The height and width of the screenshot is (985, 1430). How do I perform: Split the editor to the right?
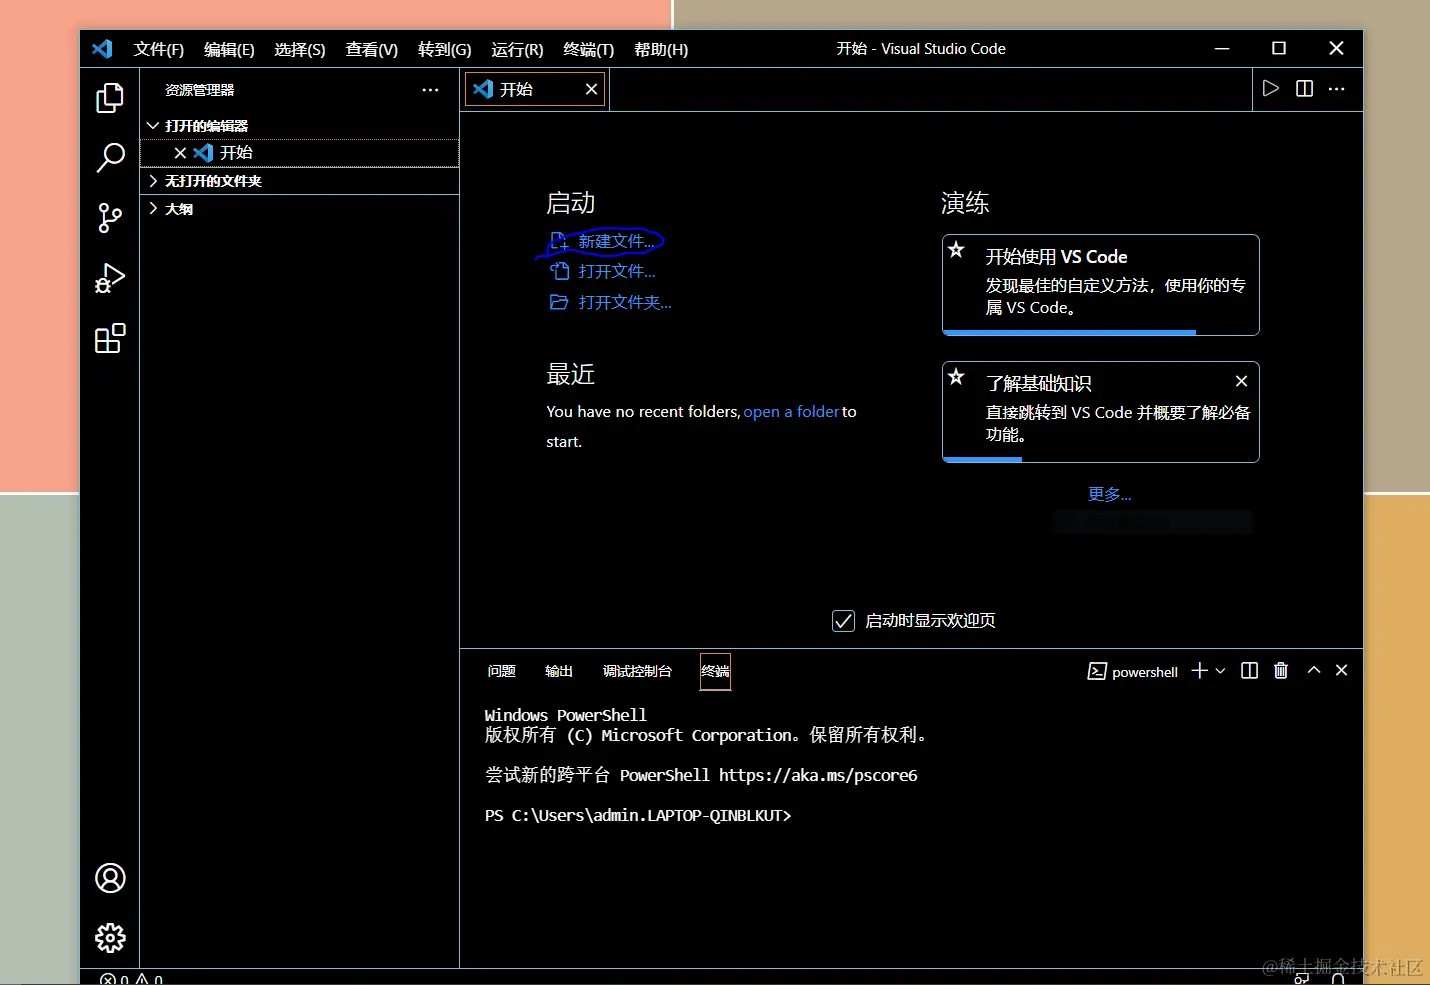coord(1304,88)
